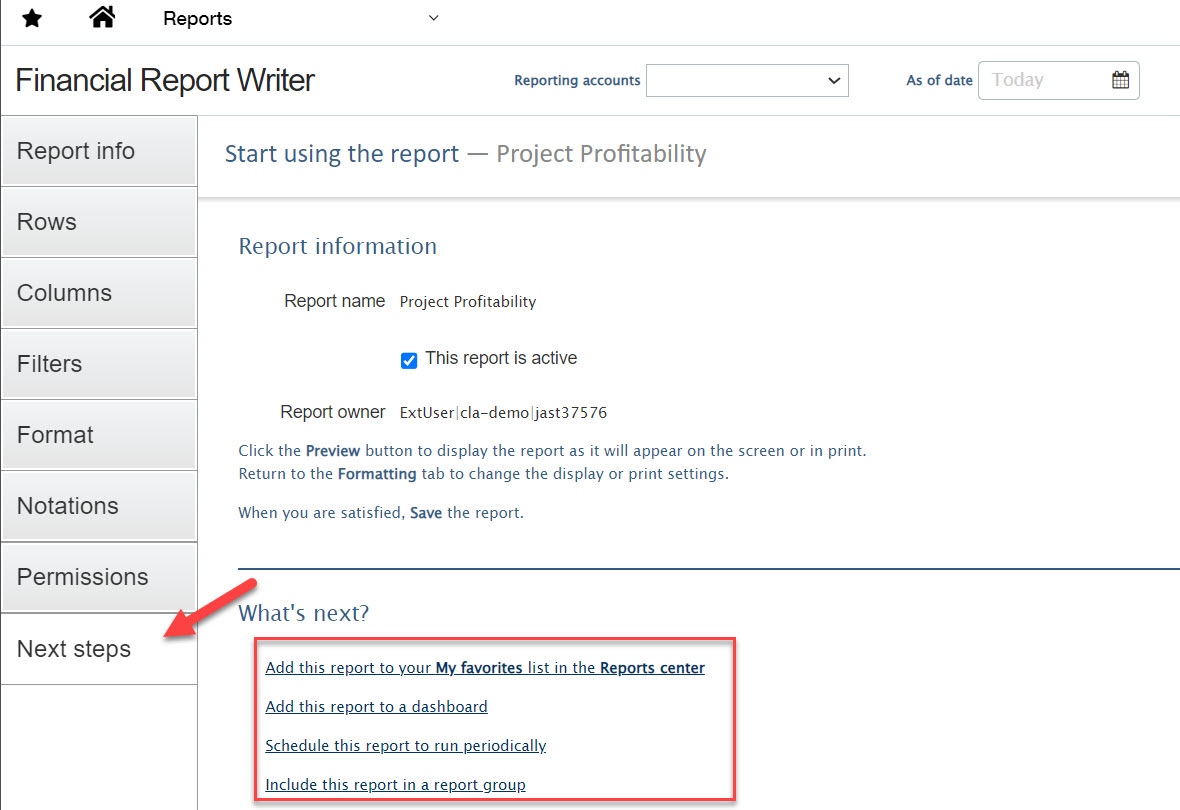1180x810 pixels.
Task: Switch to the Report info tab
Action: pos(99,151)
